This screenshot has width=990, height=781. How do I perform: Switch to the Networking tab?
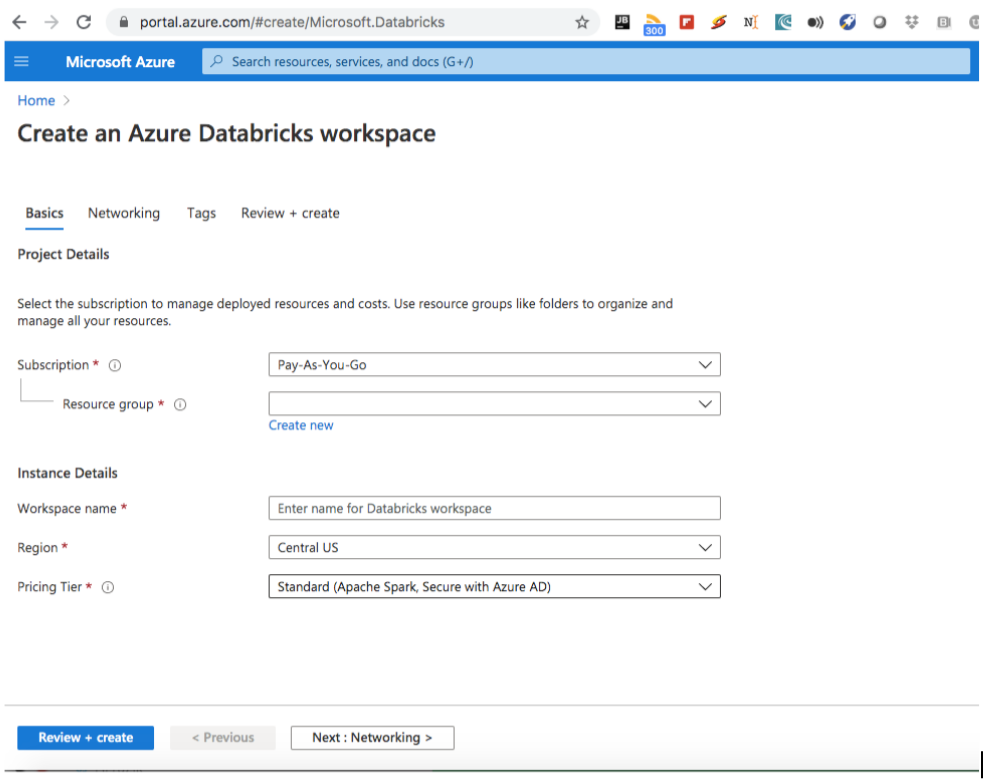[x=124, y=213]
